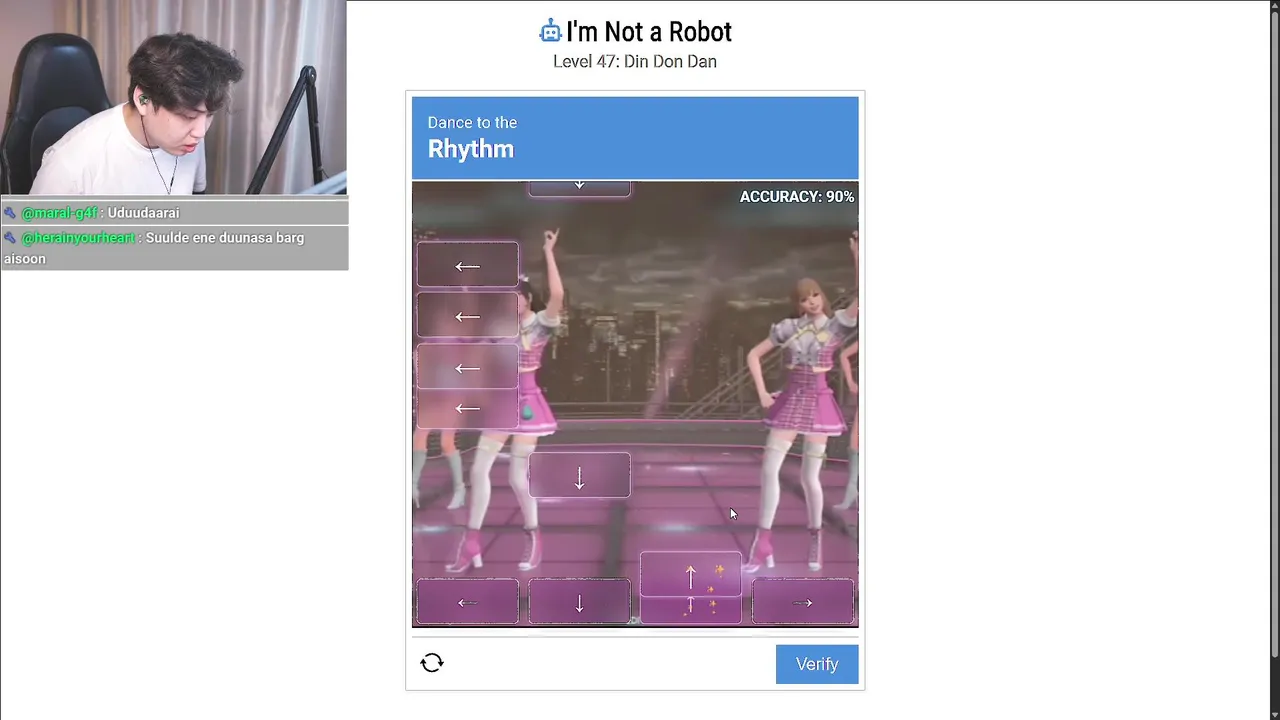The height and width of the screenshot is (720, 1280).
Task: Click the refresh captcha icon
Action: tap(432, 663)
